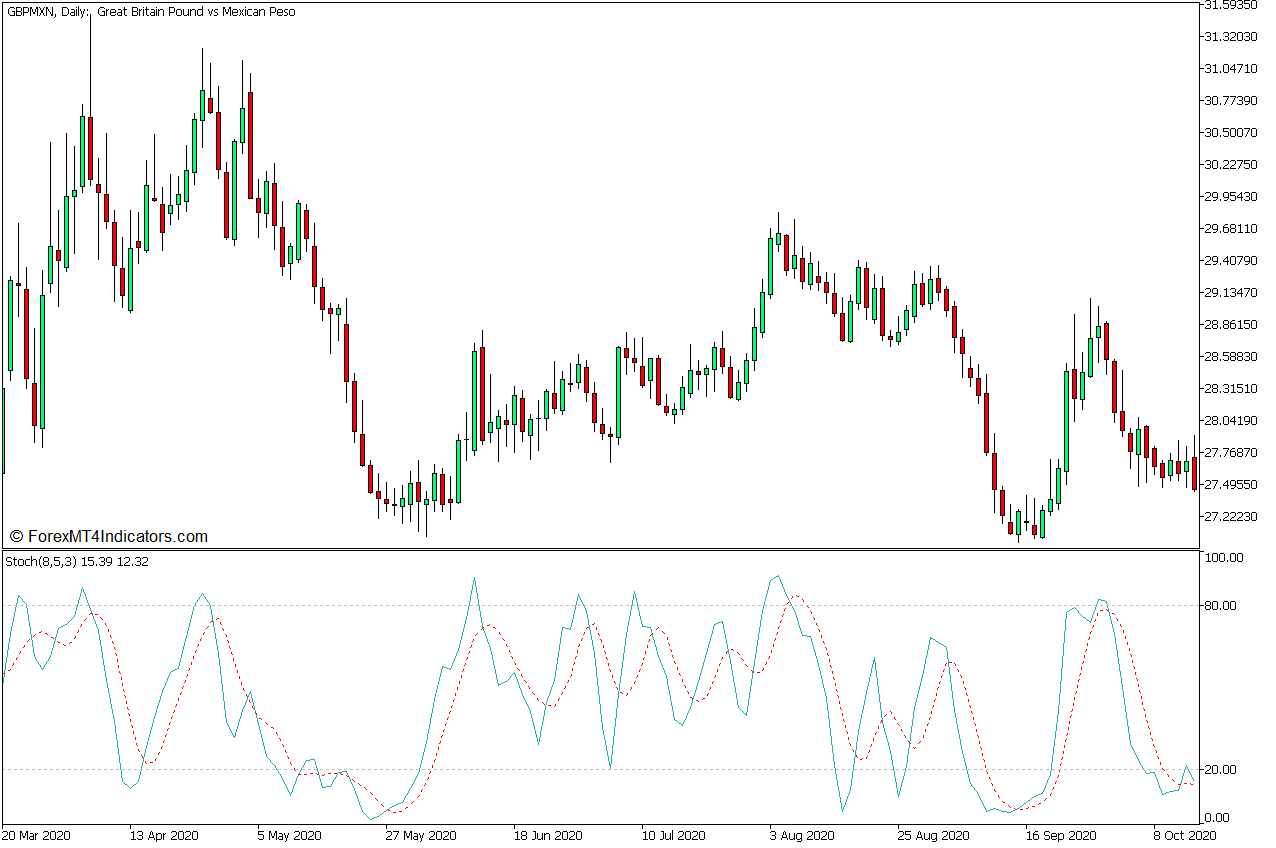This screenshot has height=848, width=1276.
Task: Click the 13 Apr 2020 date label
Action: (164, 835)
